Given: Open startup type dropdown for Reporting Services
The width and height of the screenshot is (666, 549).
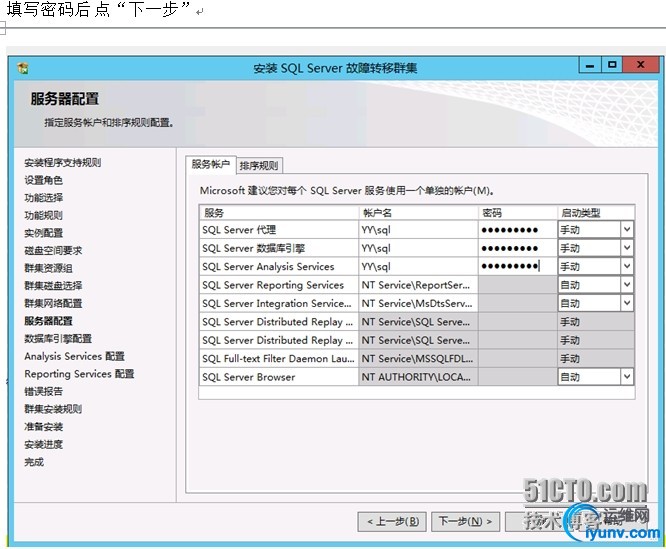Looking at the screenshot, I should click(x=627, y=284).
